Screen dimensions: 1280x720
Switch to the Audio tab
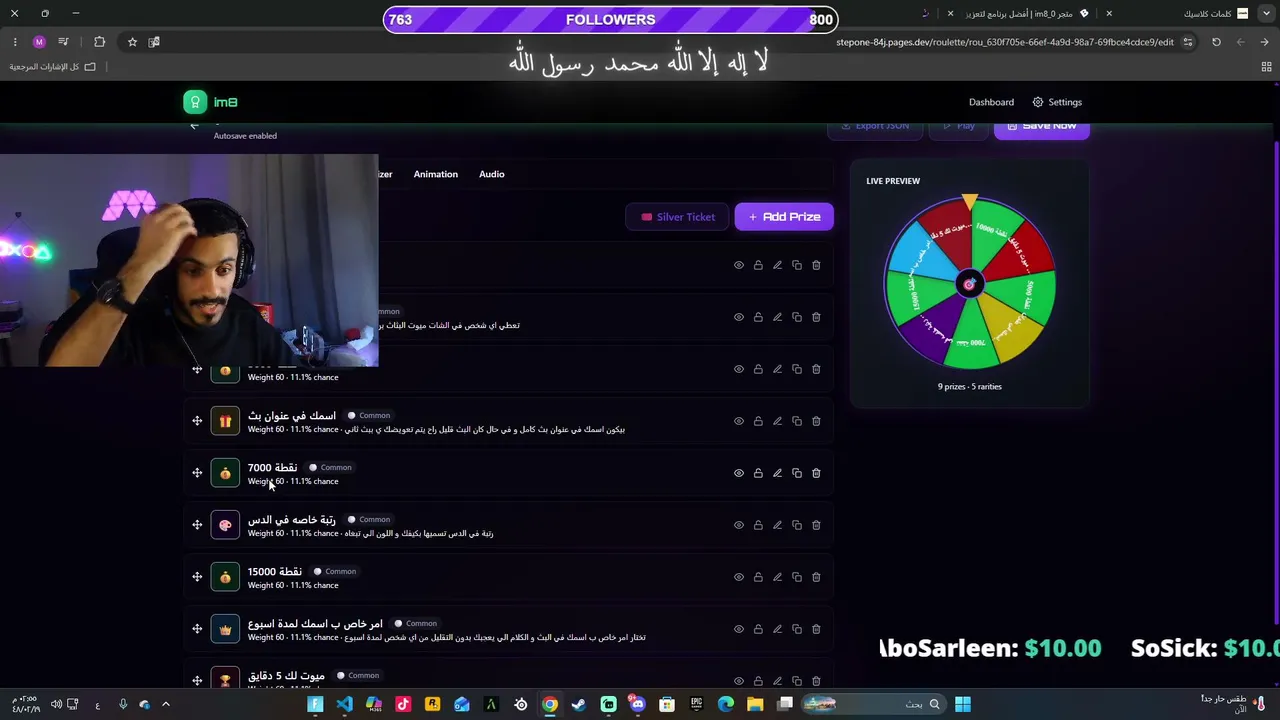coord(491,174)
